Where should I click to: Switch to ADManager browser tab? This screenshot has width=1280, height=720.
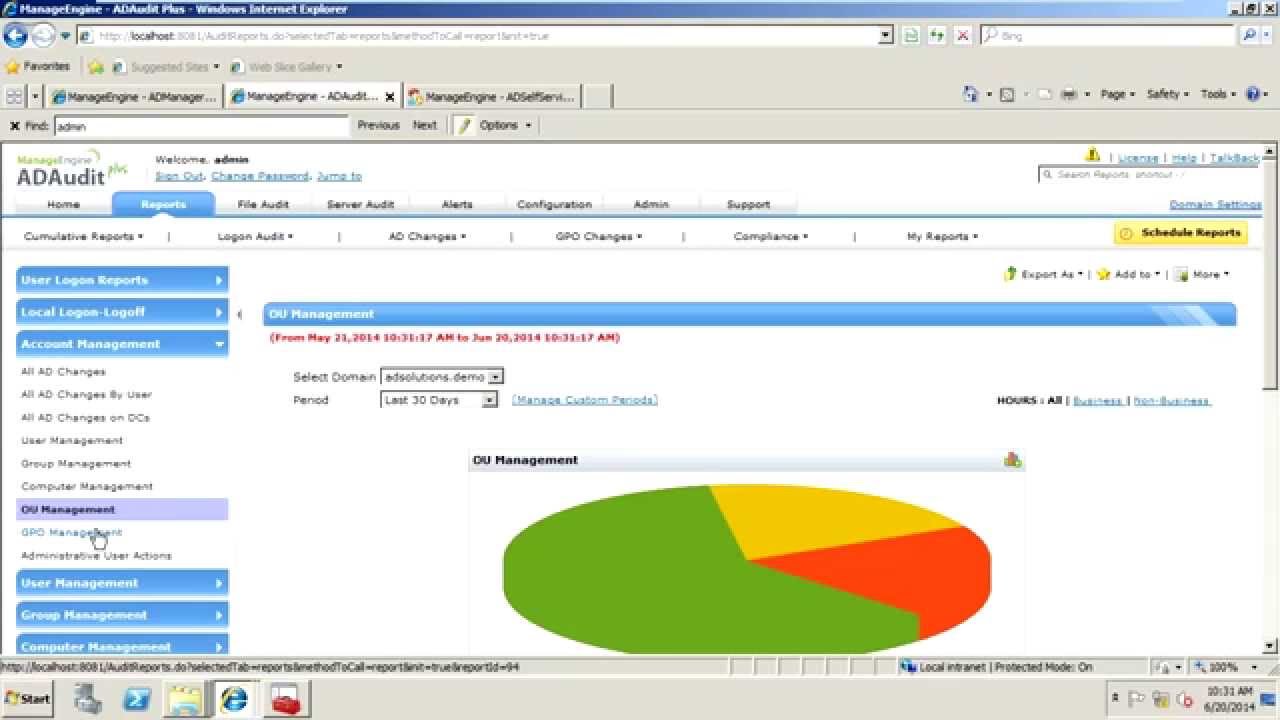click(x=135, y=97)
